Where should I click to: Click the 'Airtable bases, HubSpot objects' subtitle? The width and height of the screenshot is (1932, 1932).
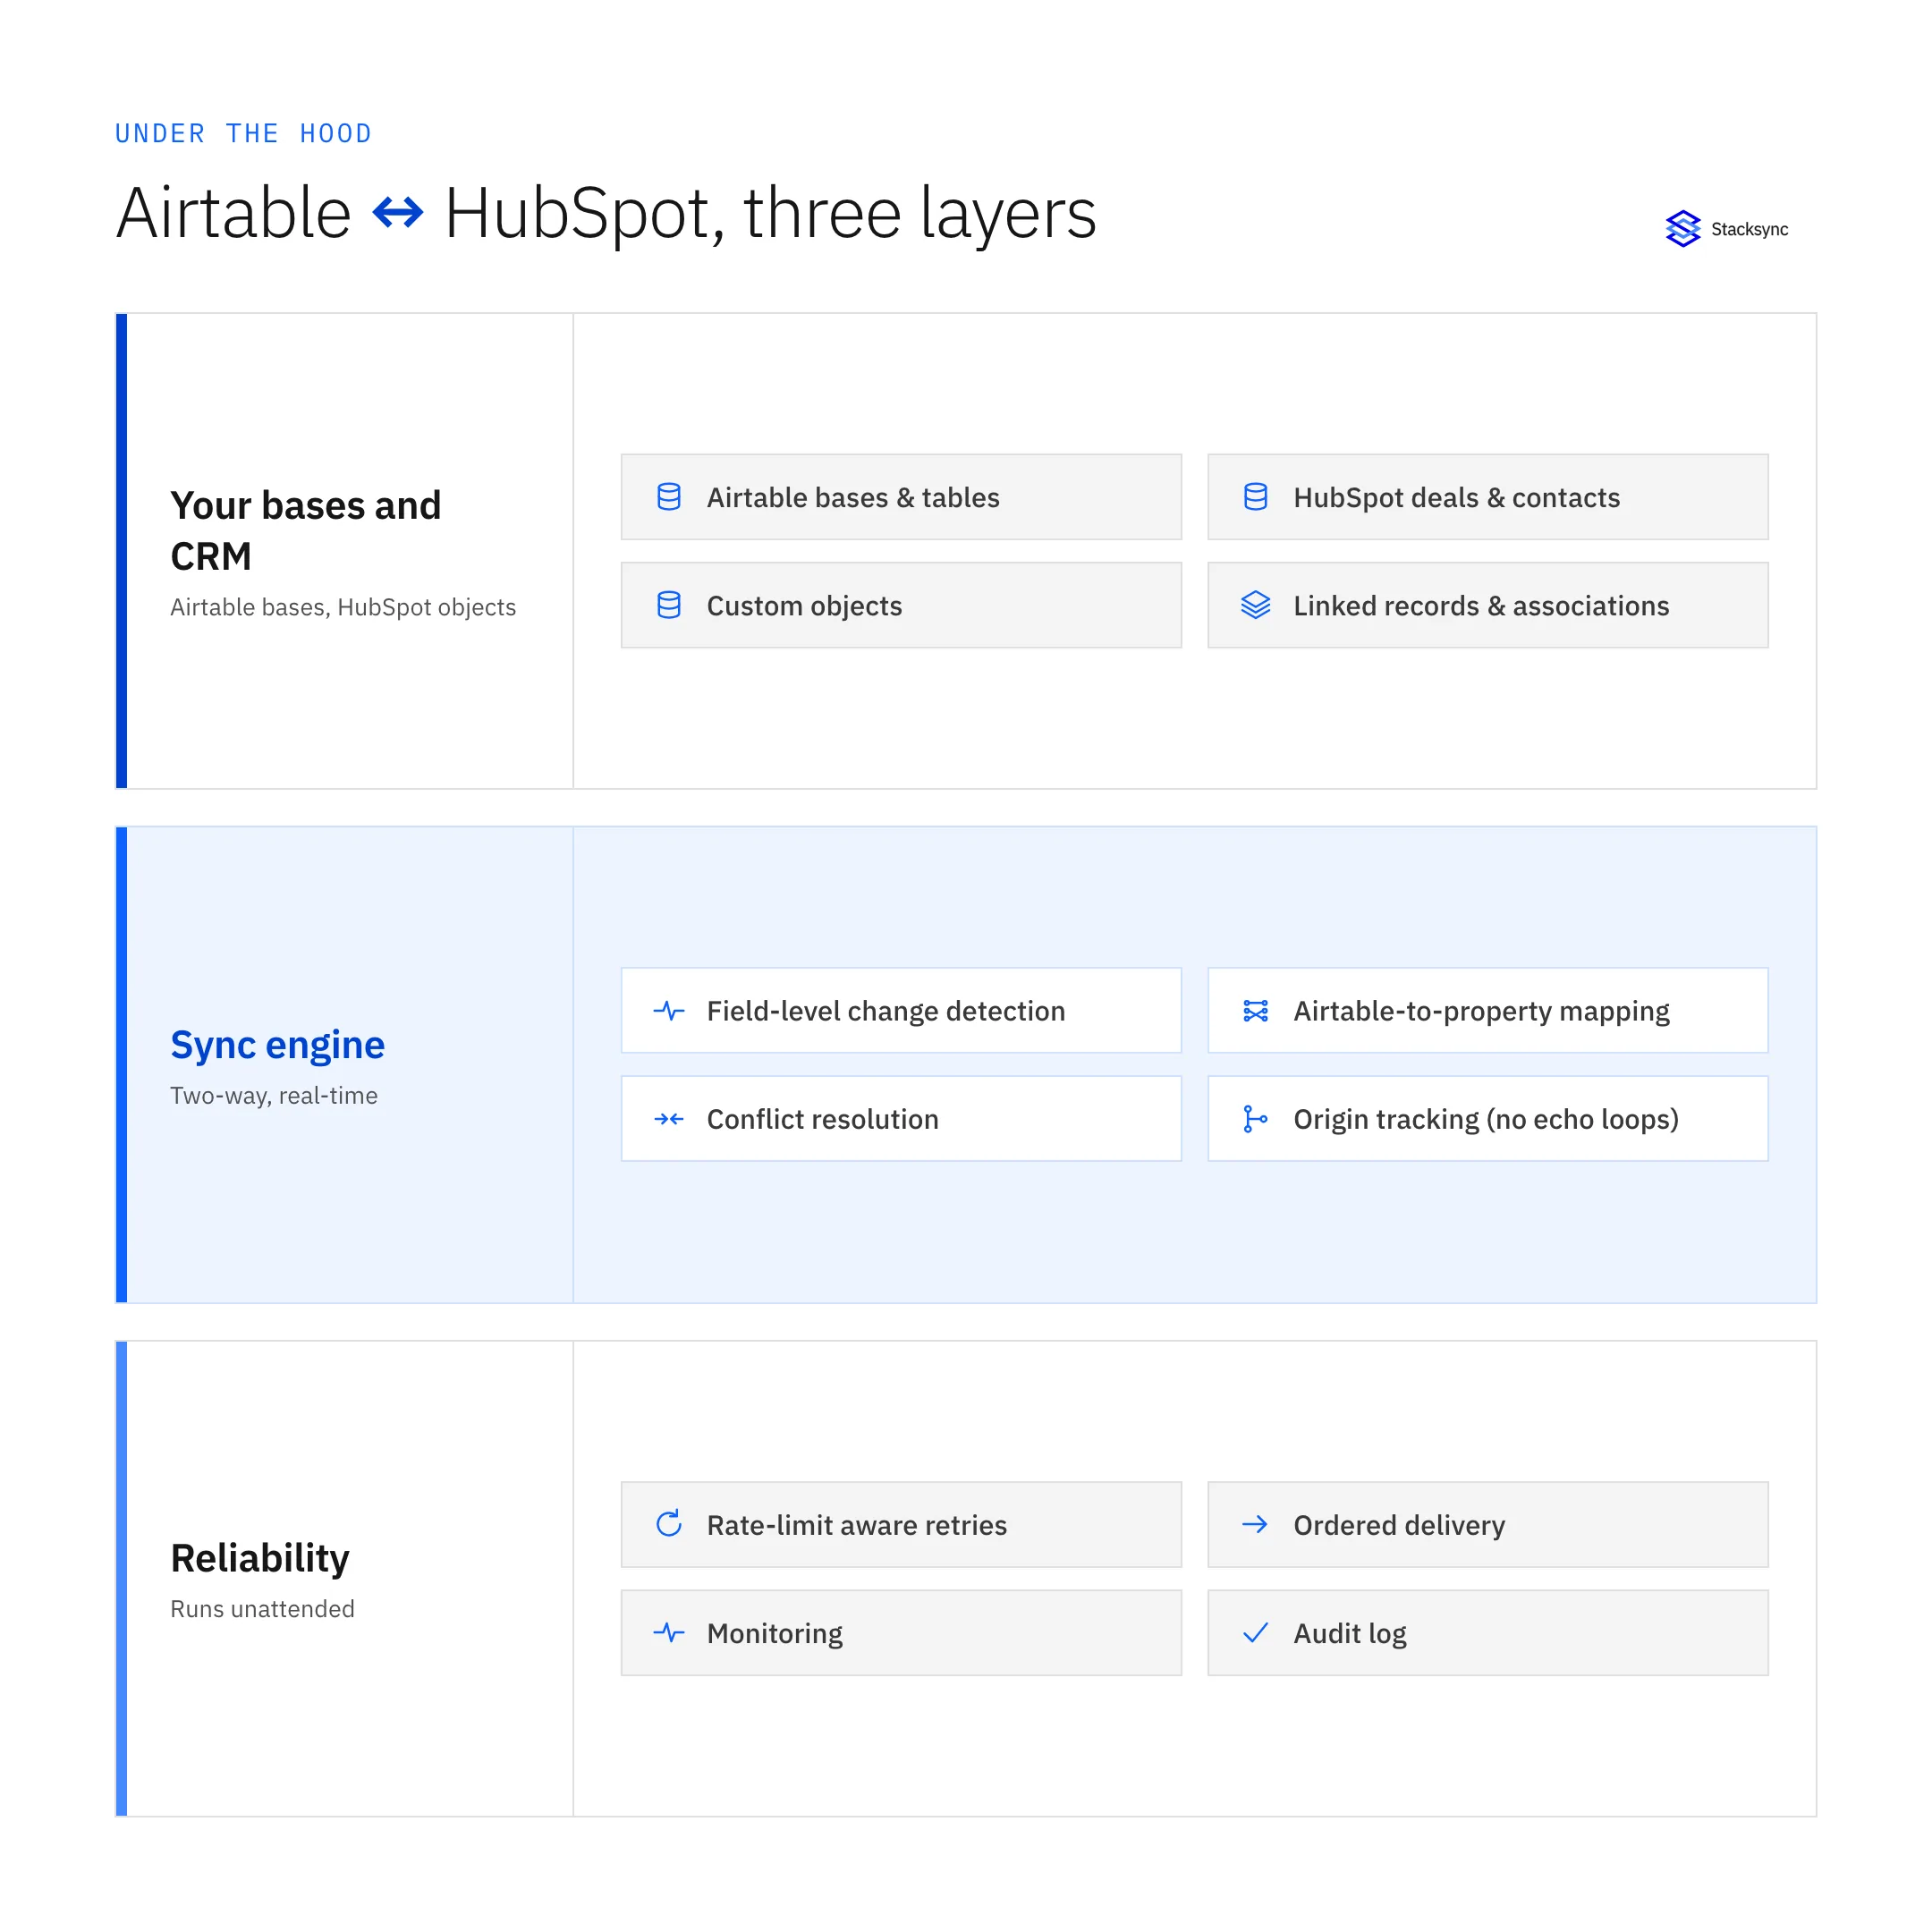[x=343, y=607]
